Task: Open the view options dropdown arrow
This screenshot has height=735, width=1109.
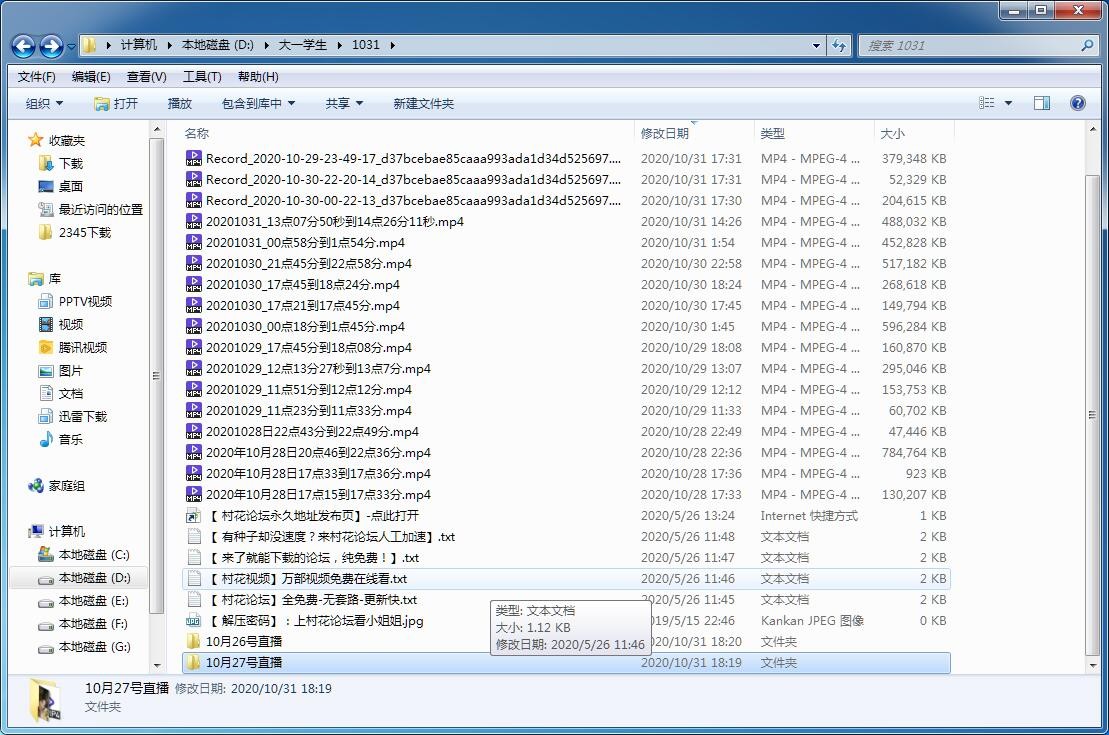Action: pyautogui.click(x=1008, y=103)
